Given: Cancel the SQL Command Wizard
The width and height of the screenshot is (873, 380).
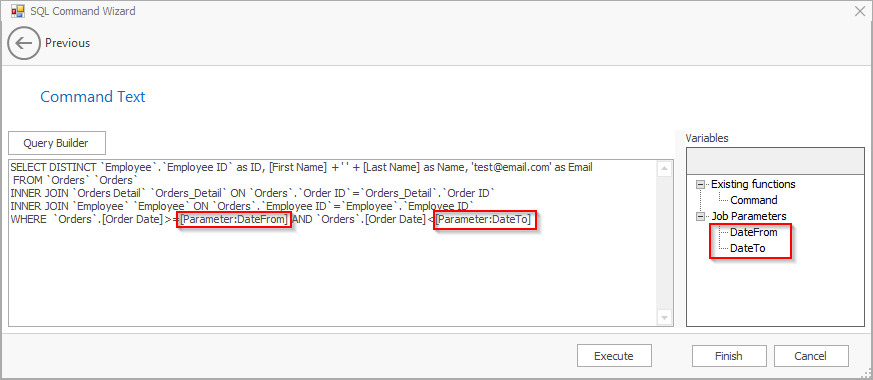Looking at the screenshot, I should (x=811, y=356).
